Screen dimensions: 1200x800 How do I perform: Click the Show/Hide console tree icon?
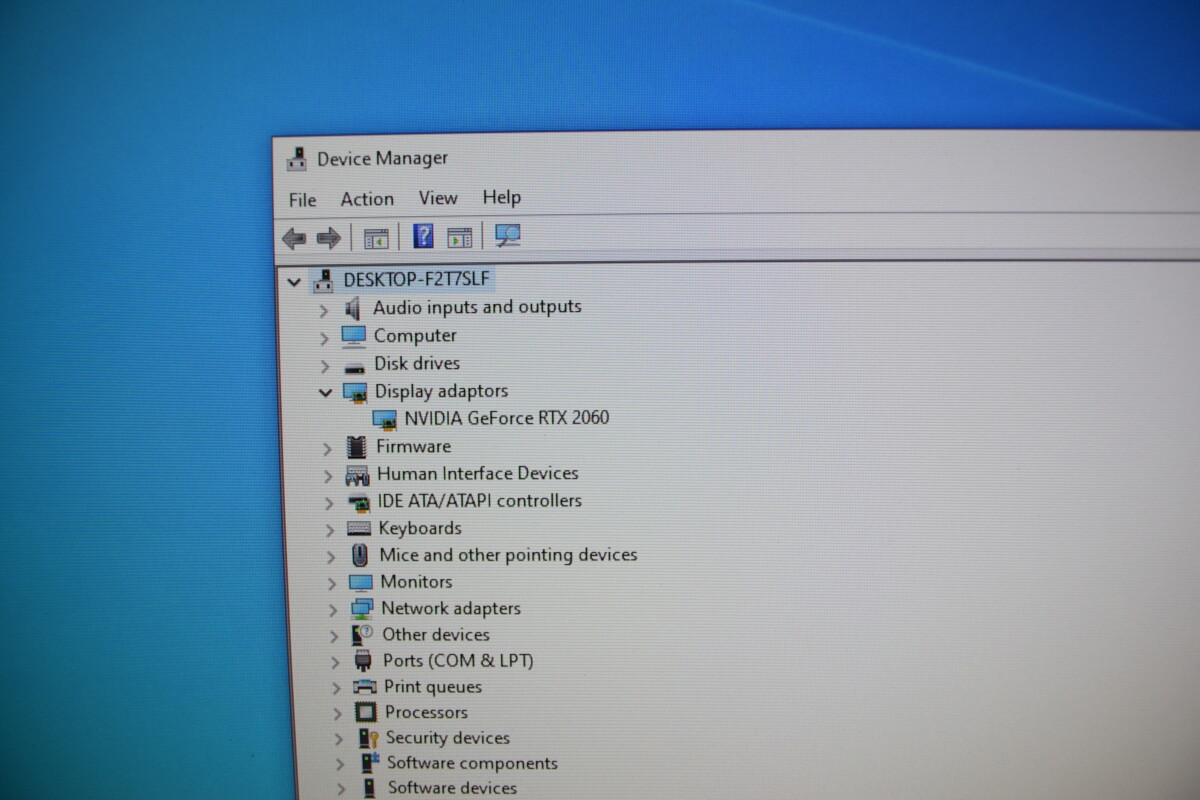click(x=376, y=238)
